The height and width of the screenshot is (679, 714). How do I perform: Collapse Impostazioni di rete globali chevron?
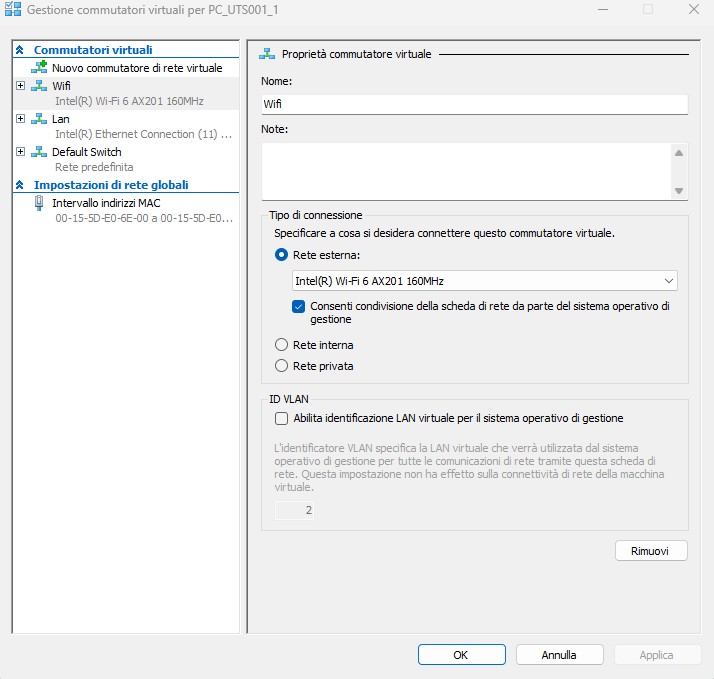tap(19, 185)
